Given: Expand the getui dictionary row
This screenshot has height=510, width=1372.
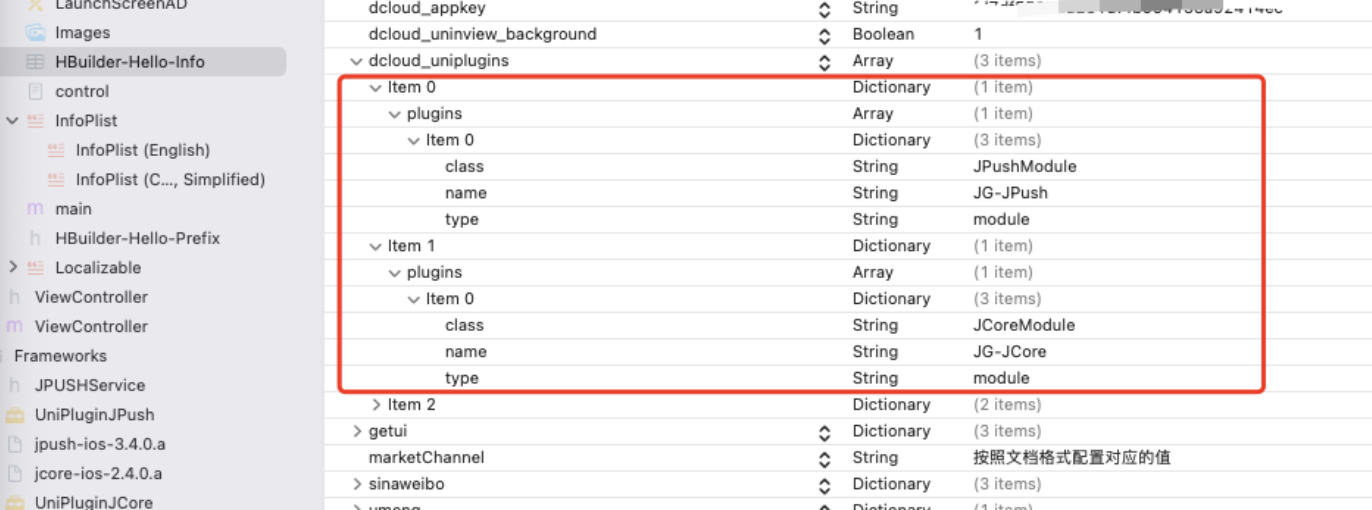Looking at the screenshot, I should [357, 431].
